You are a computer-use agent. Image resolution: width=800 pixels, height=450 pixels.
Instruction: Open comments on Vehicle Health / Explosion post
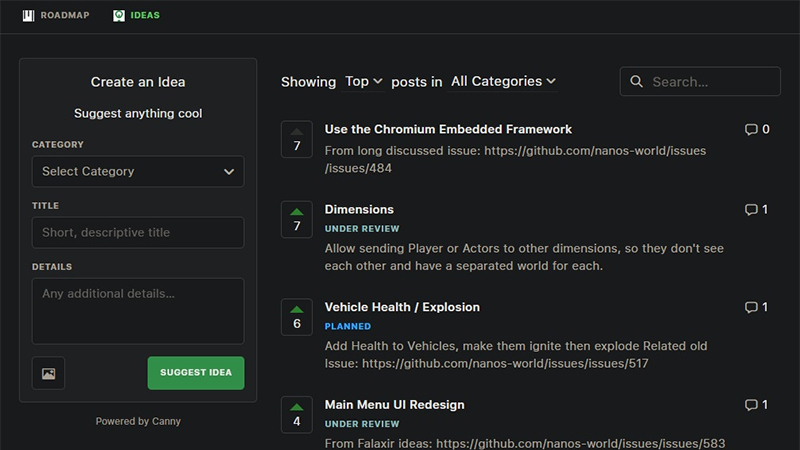[757, 307]
